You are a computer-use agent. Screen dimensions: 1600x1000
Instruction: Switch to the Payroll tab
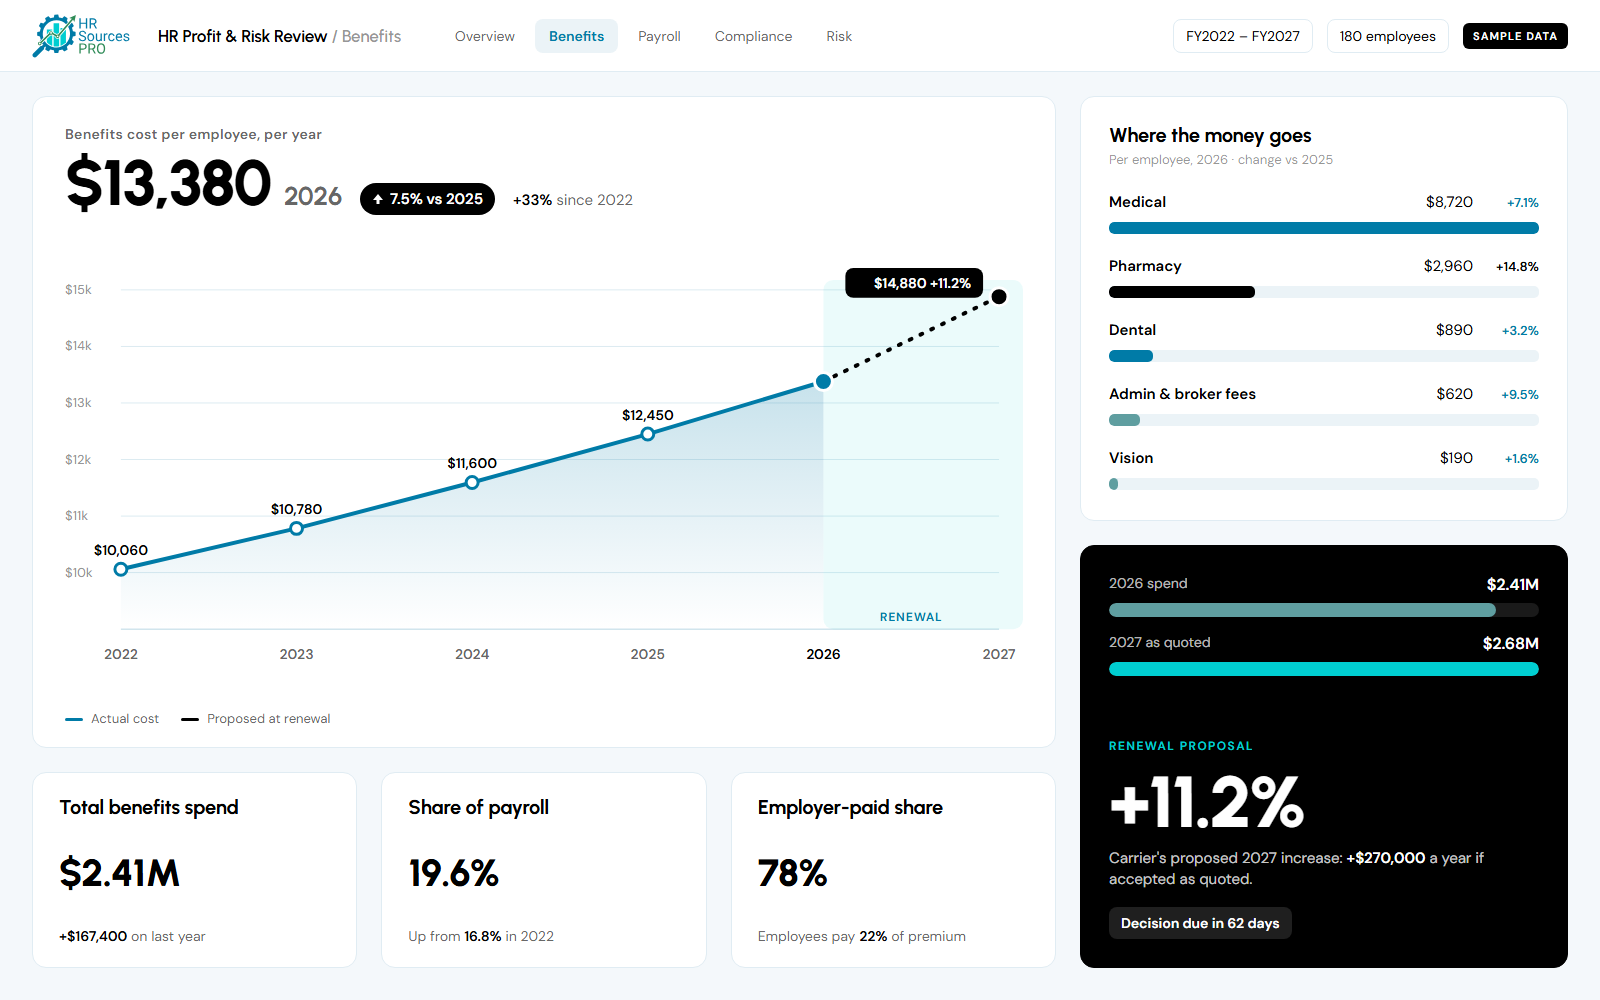click(x=659, y=36)
